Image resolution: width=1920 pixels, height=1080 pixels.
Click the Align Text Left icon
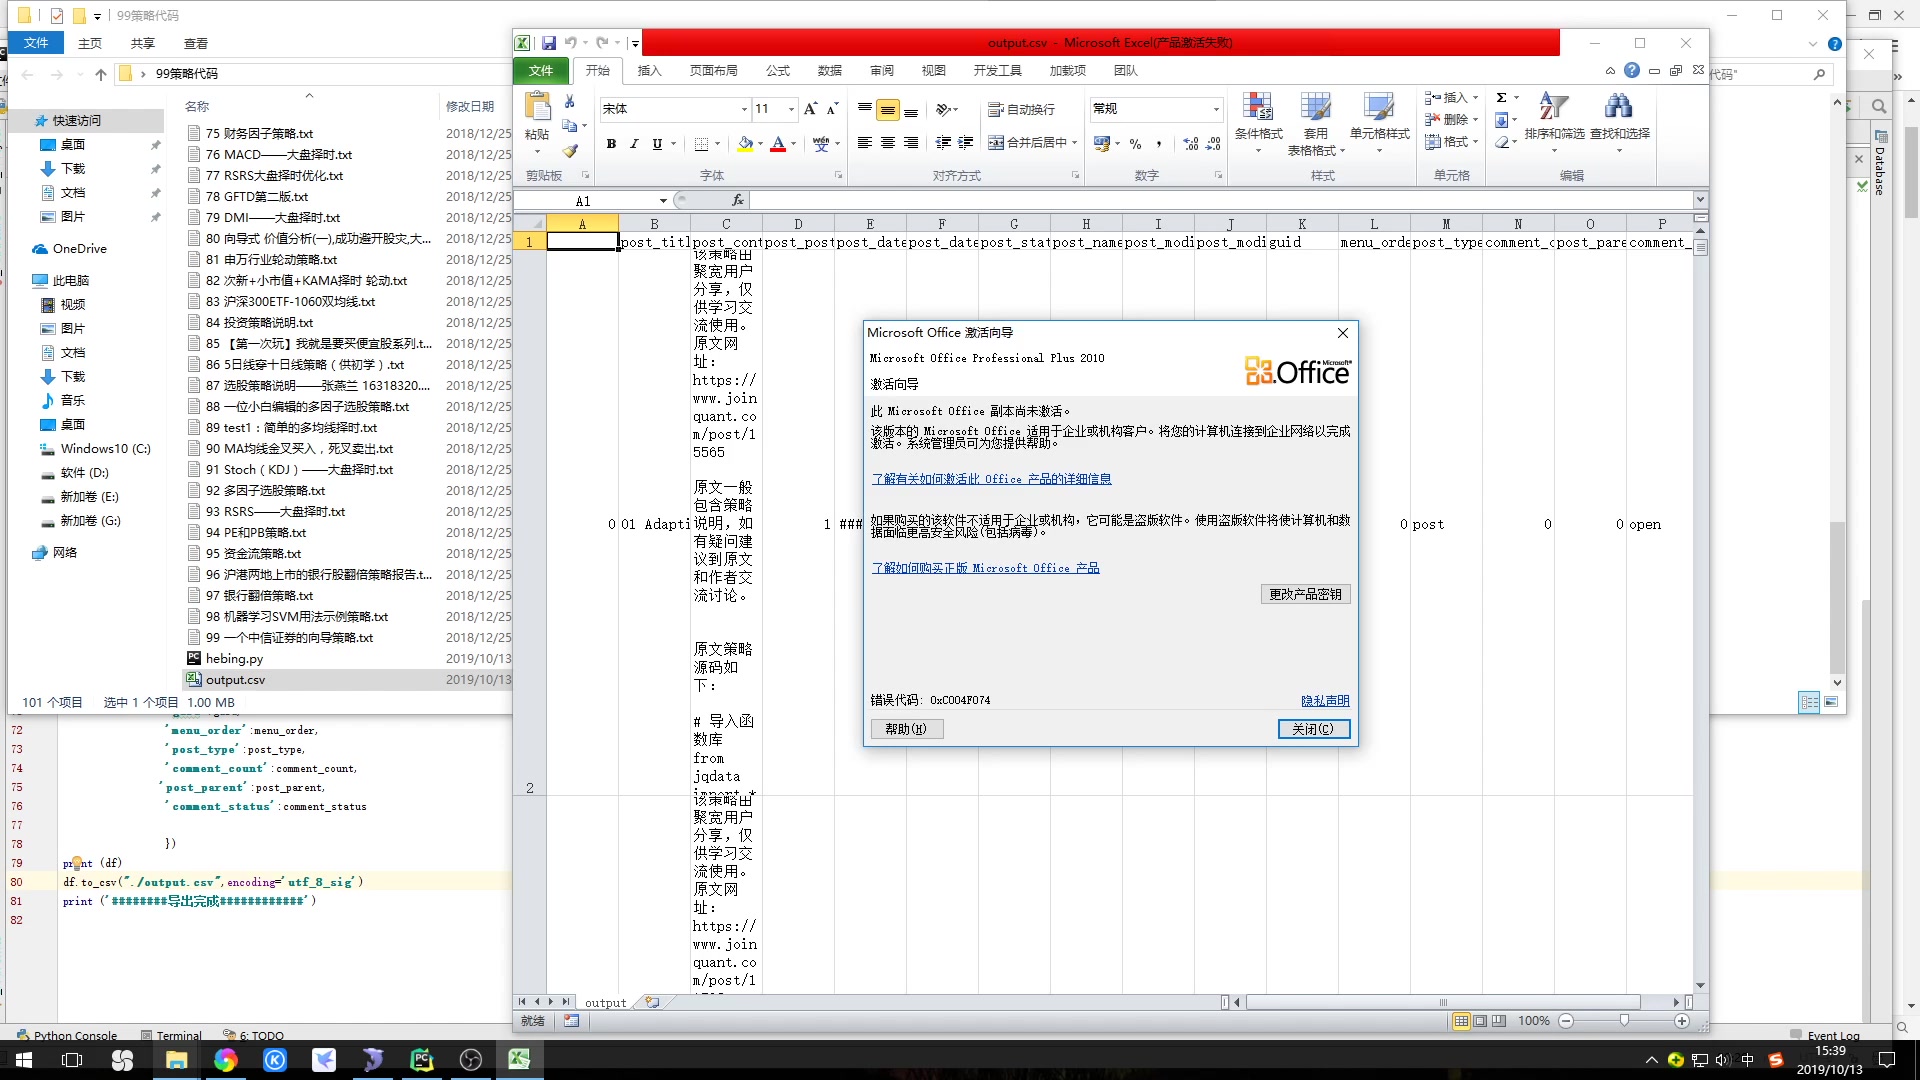pyautogui.click(x=865, y=143)
